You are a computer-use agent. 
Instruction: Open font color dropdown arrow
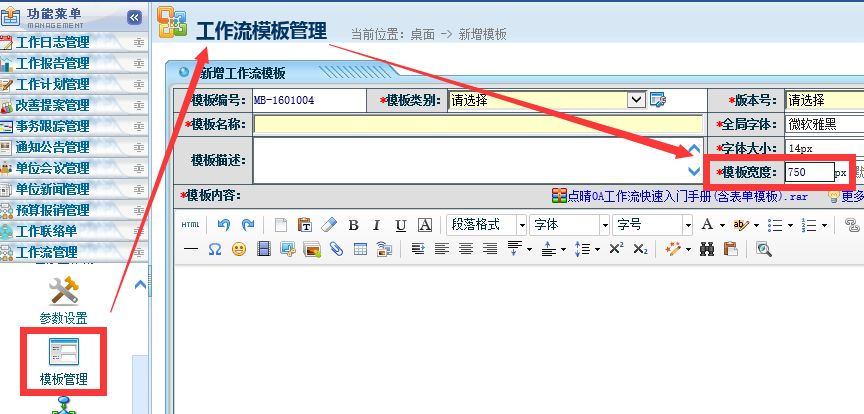tap(722, 225)
